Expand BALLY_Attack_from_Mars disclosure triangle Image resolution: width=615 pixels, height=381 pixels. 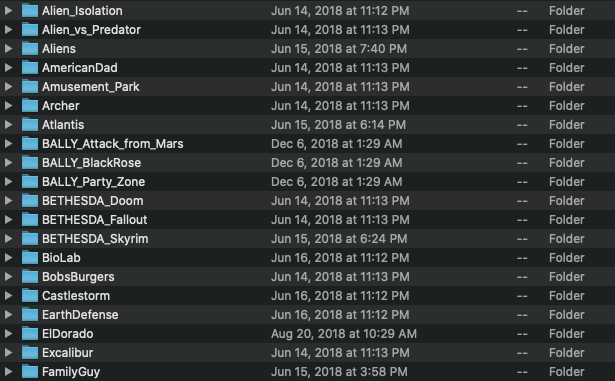[x=8, y=144]
